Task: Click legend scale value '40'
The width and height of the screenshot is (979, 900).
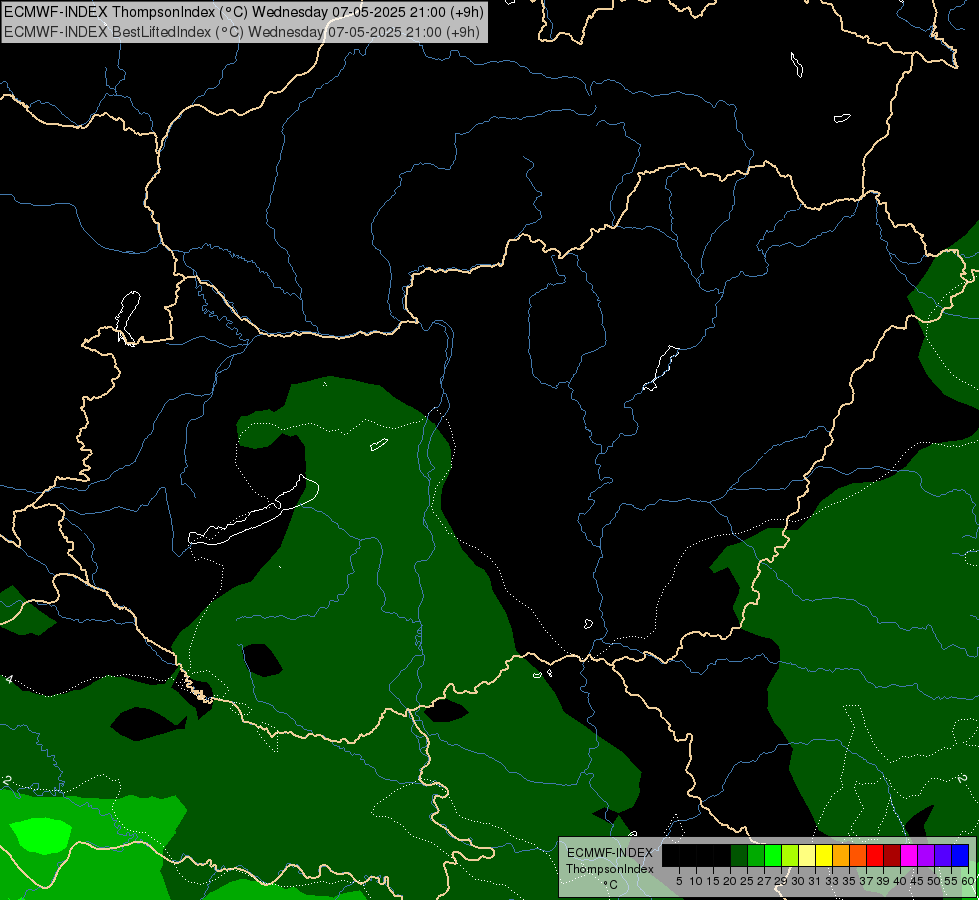Action: [900, 881]
